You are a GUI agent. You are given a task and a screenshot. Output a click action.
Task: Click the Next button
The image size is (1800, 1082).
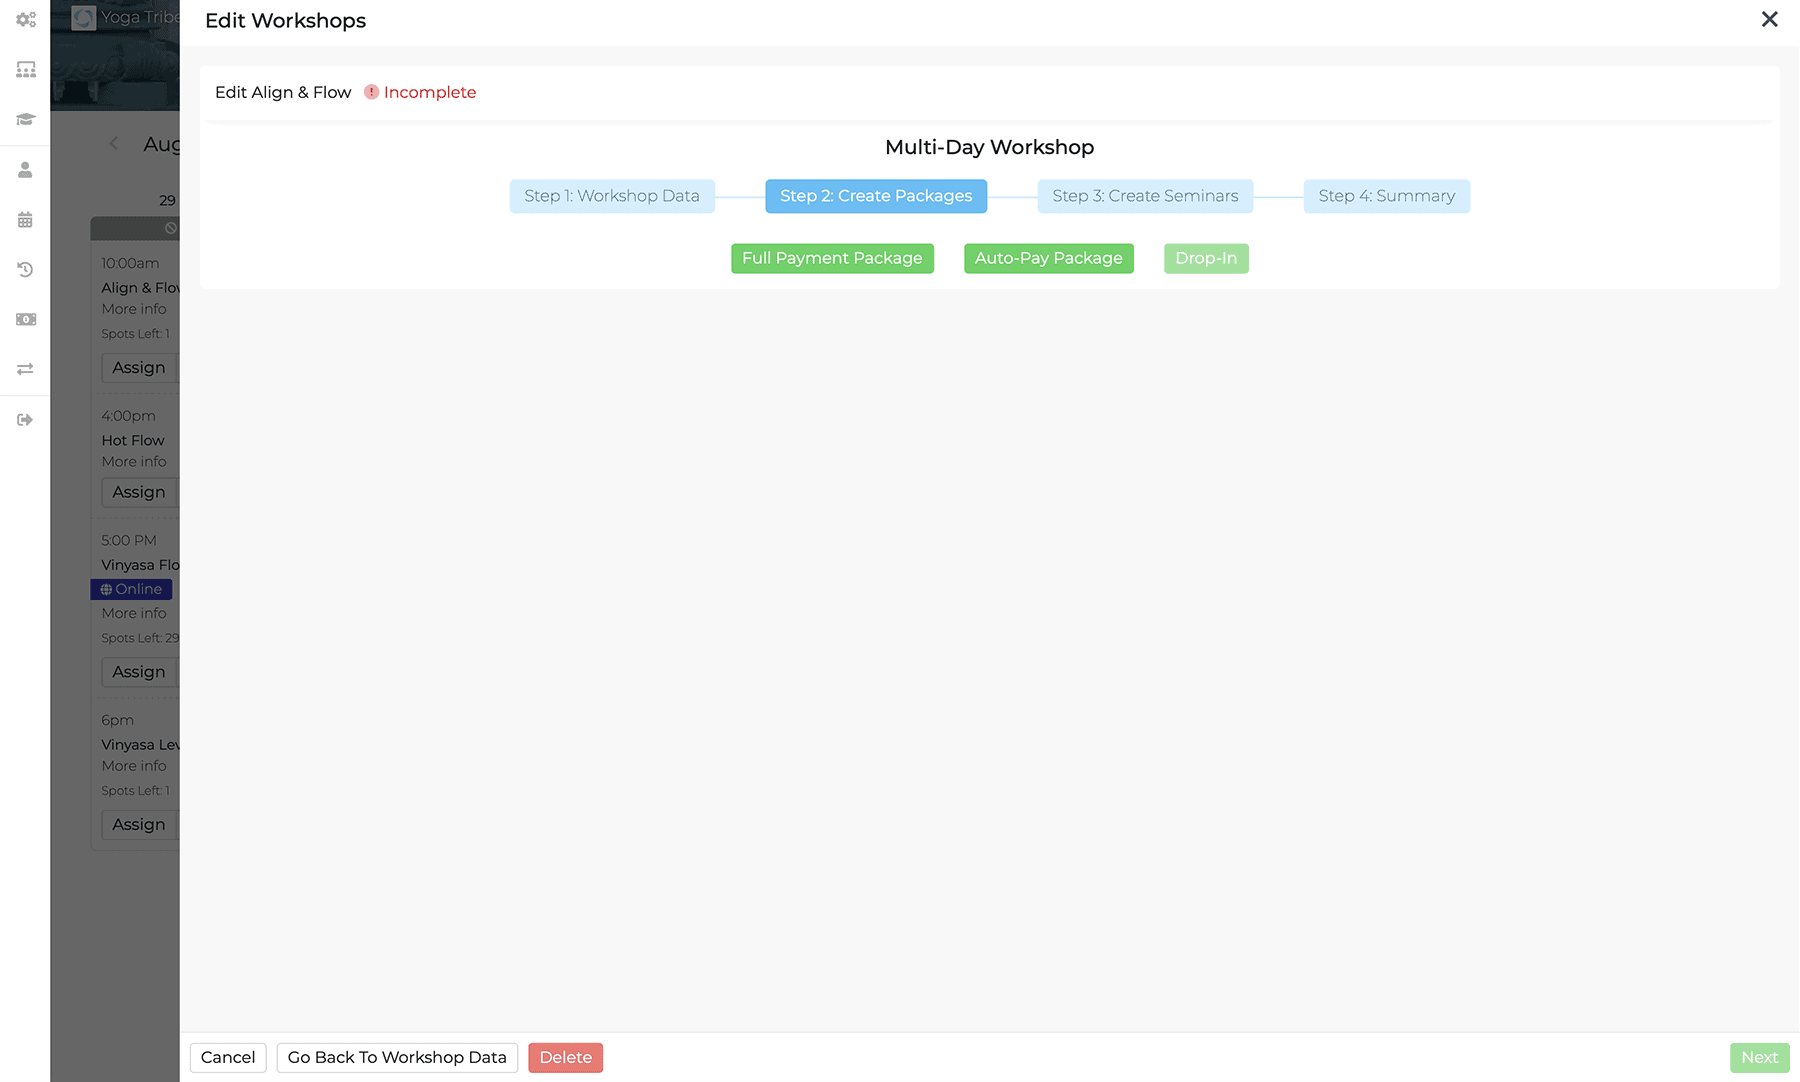point(1760,1057)
